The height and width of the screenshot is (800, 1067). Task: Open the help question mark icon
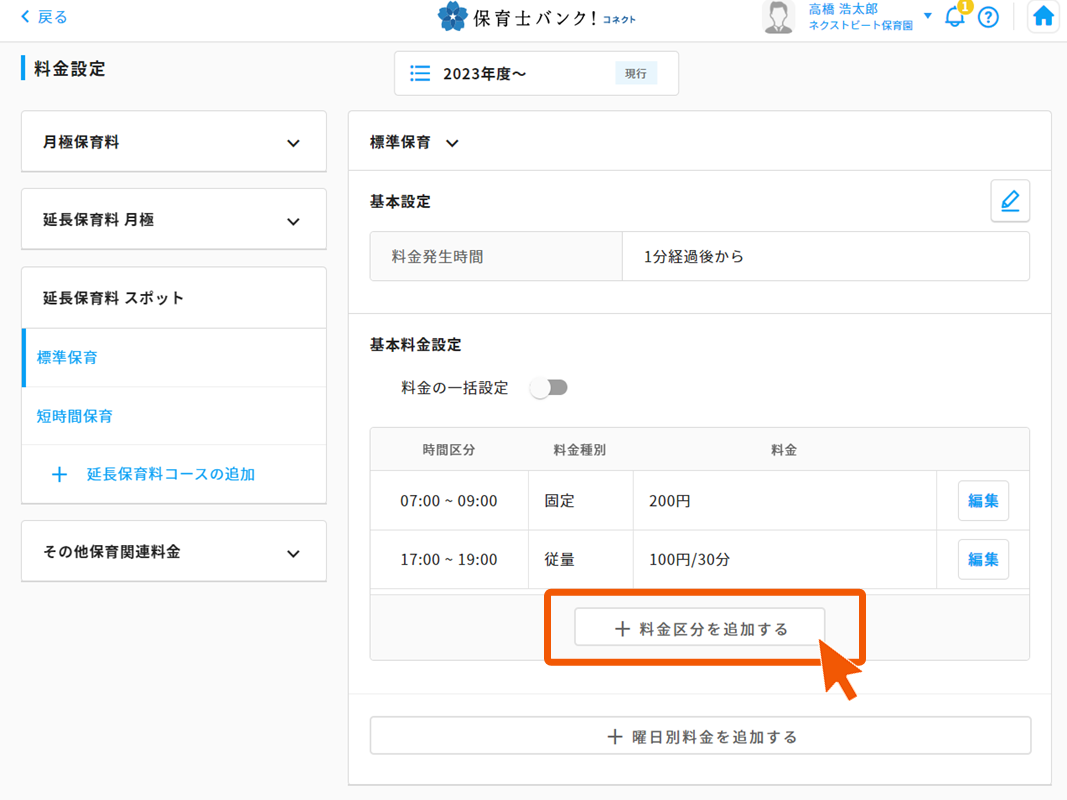988,17
